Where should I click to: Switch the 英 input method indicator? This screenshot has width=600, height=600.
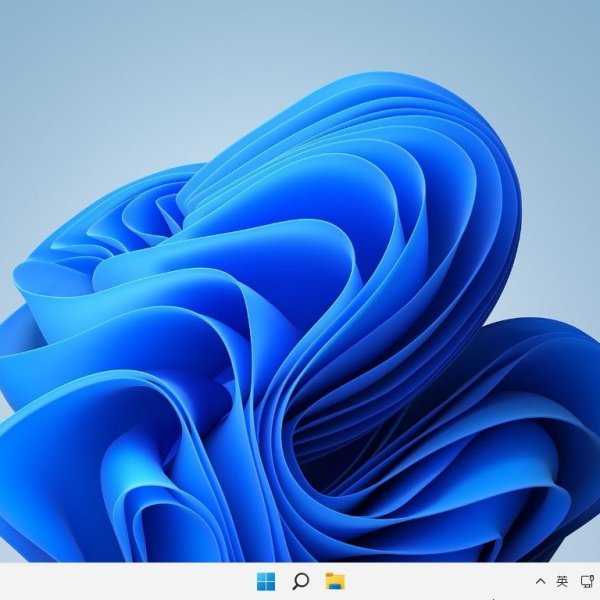(562, 581)
